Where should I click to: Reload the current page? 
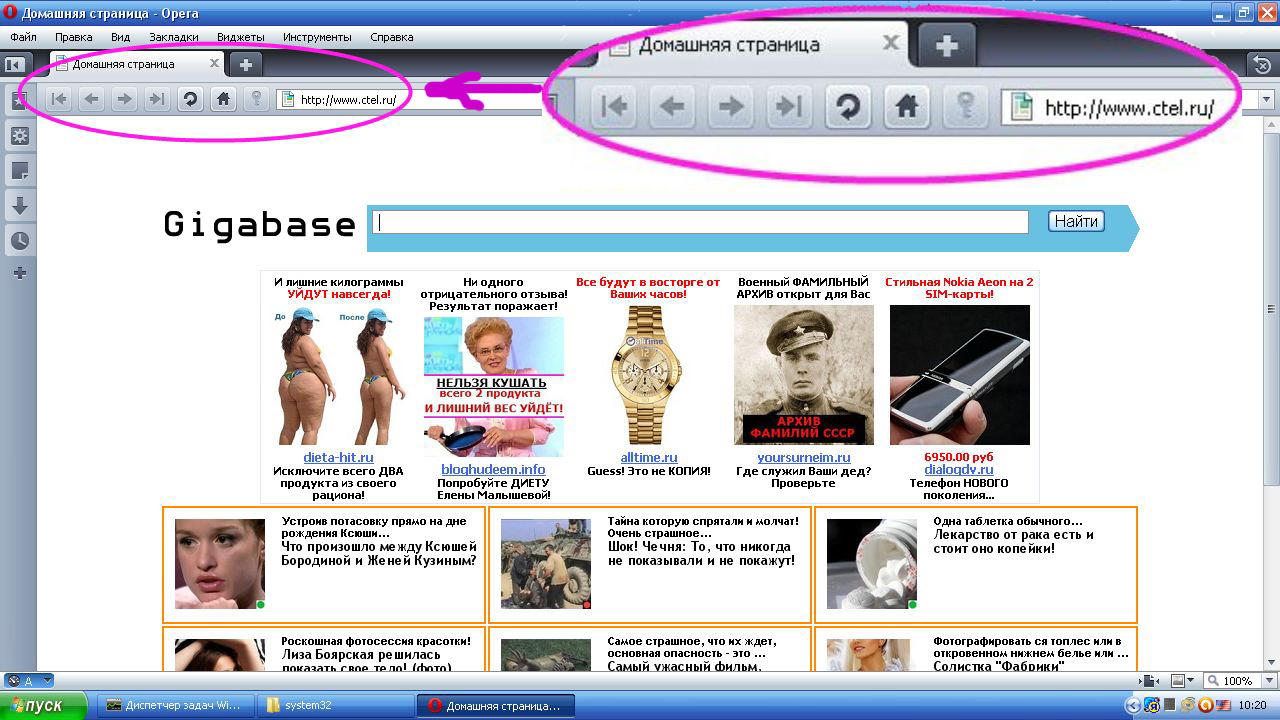pyautogui.click(x=189, y=99)
